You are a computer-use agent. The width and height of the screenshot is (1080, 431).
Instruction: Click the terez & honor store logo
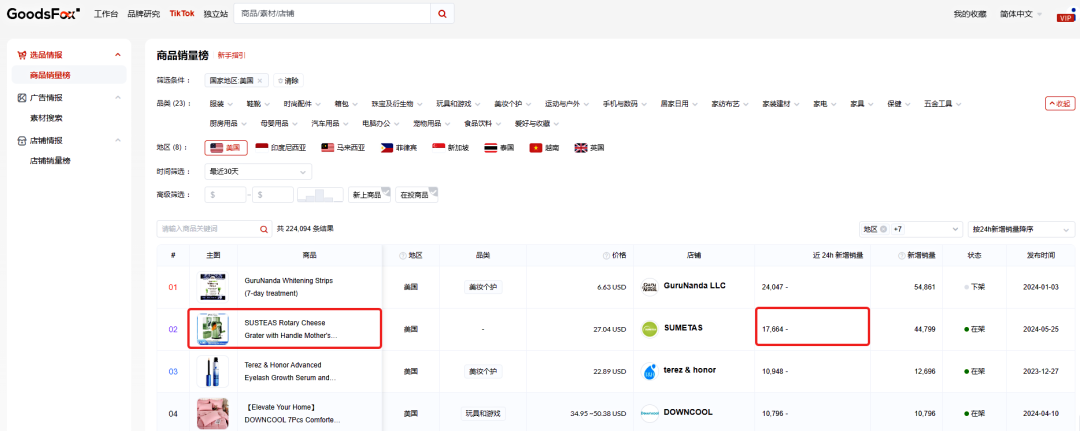pos(650,371)
